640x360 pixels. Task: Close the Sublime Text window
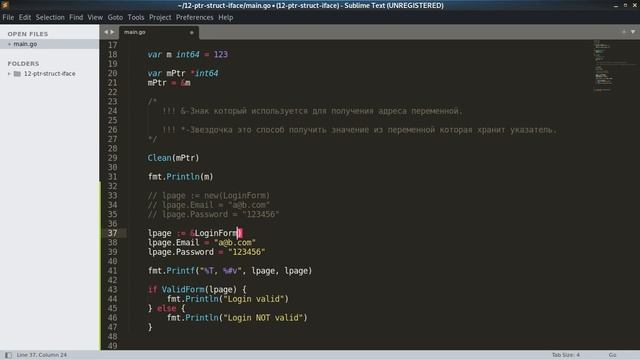pyautogui.click(x=635, y=5)
